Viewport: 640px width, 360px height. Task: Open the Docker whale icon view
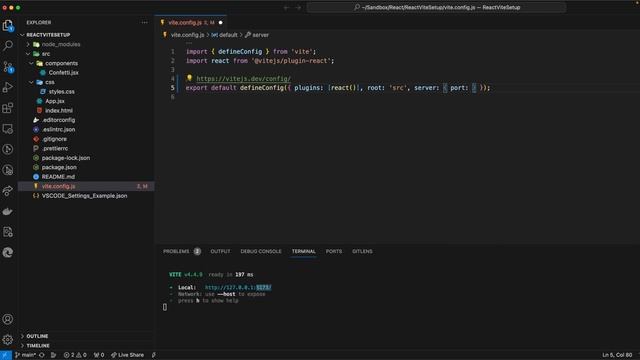tap(8, 211)
